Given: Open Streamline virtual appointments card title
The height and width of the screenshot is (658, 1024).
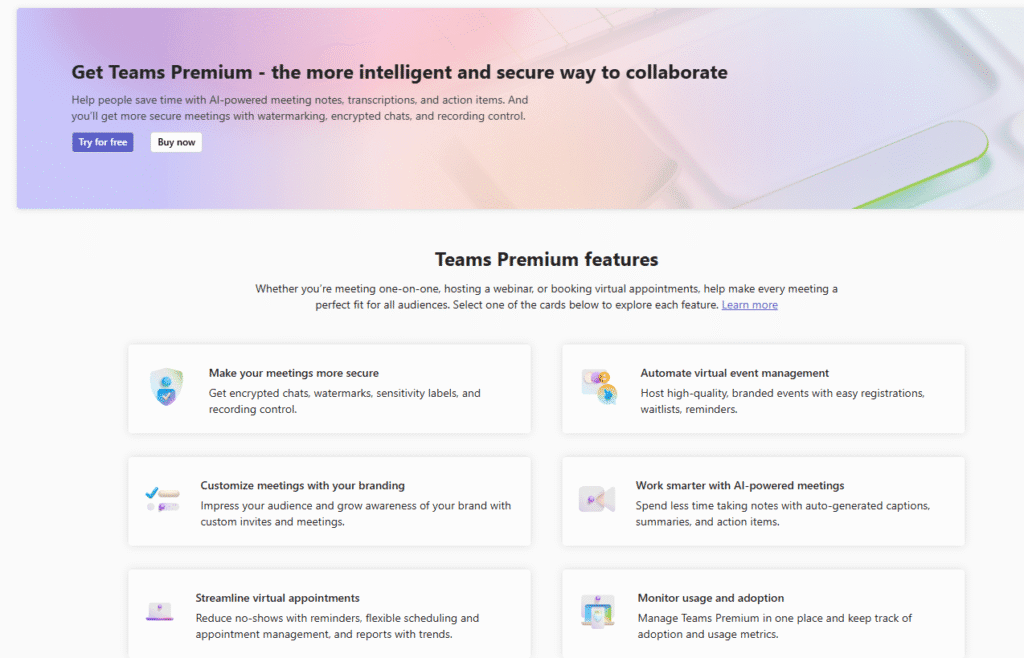Looking at the screenshot, I should pyautogui.click(x=277, y=598).
